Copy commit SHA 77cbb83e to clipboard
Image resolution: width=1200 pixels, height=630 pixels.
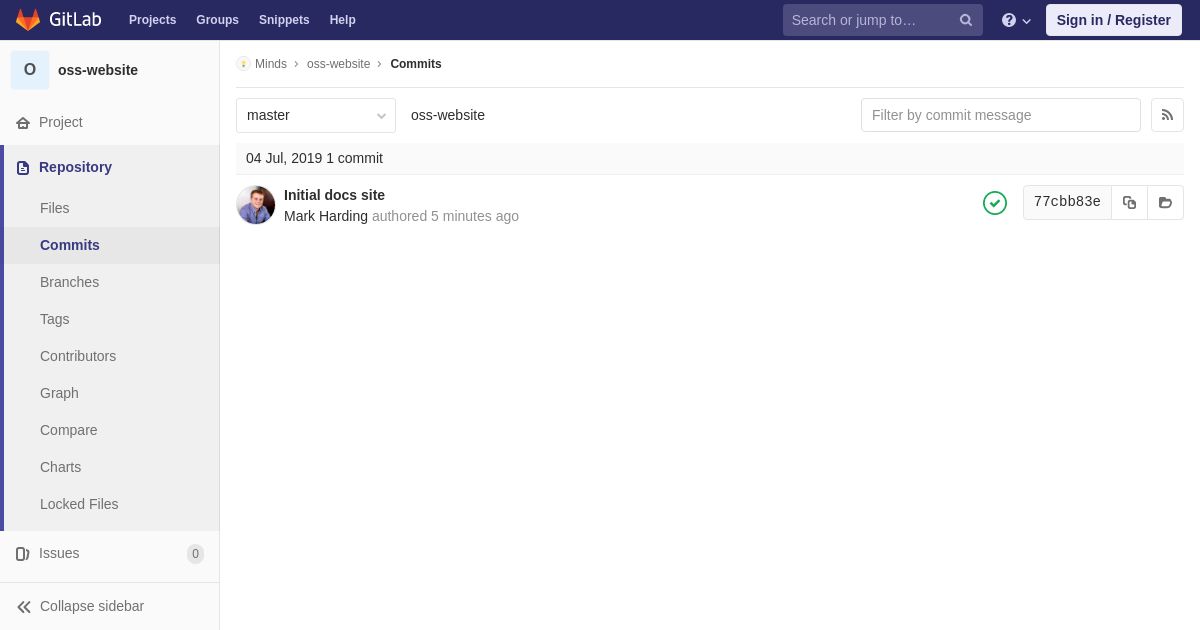point(1129,202)
